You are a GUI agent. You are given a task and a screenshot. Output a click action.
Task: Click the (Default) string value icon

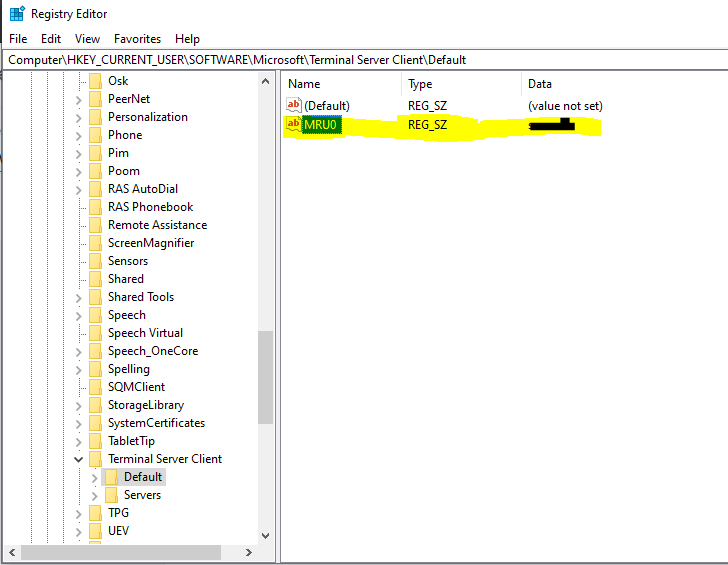[293, 105]
